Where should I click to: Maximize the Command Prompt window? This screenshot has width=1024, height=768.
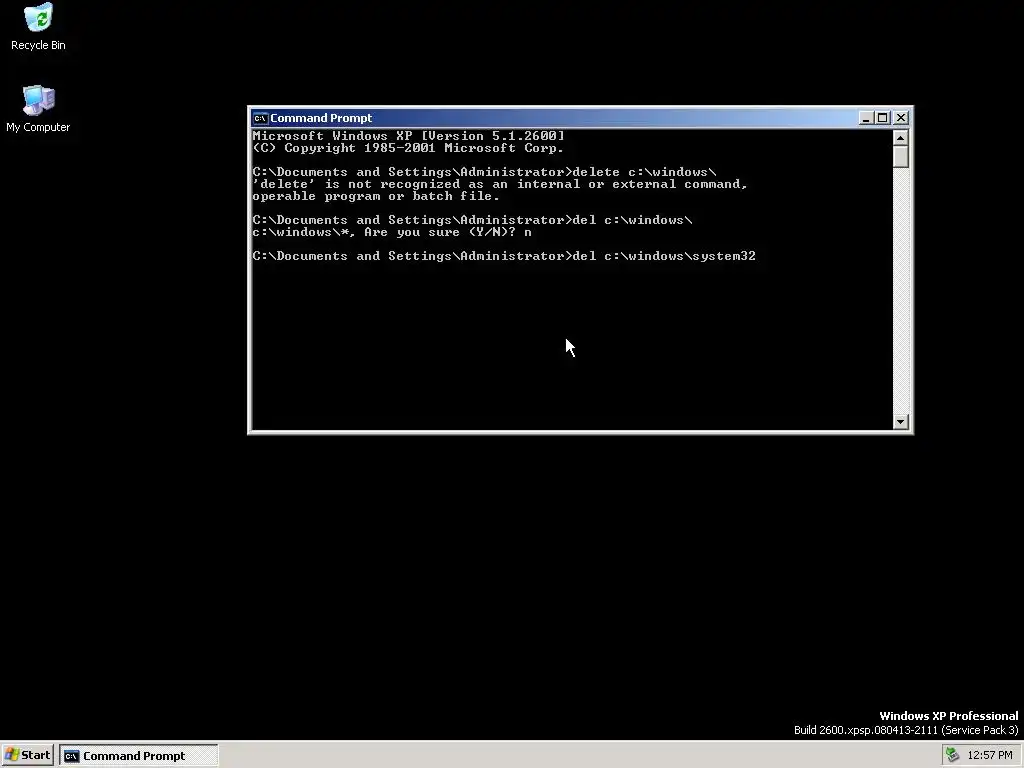pos(882,118)
